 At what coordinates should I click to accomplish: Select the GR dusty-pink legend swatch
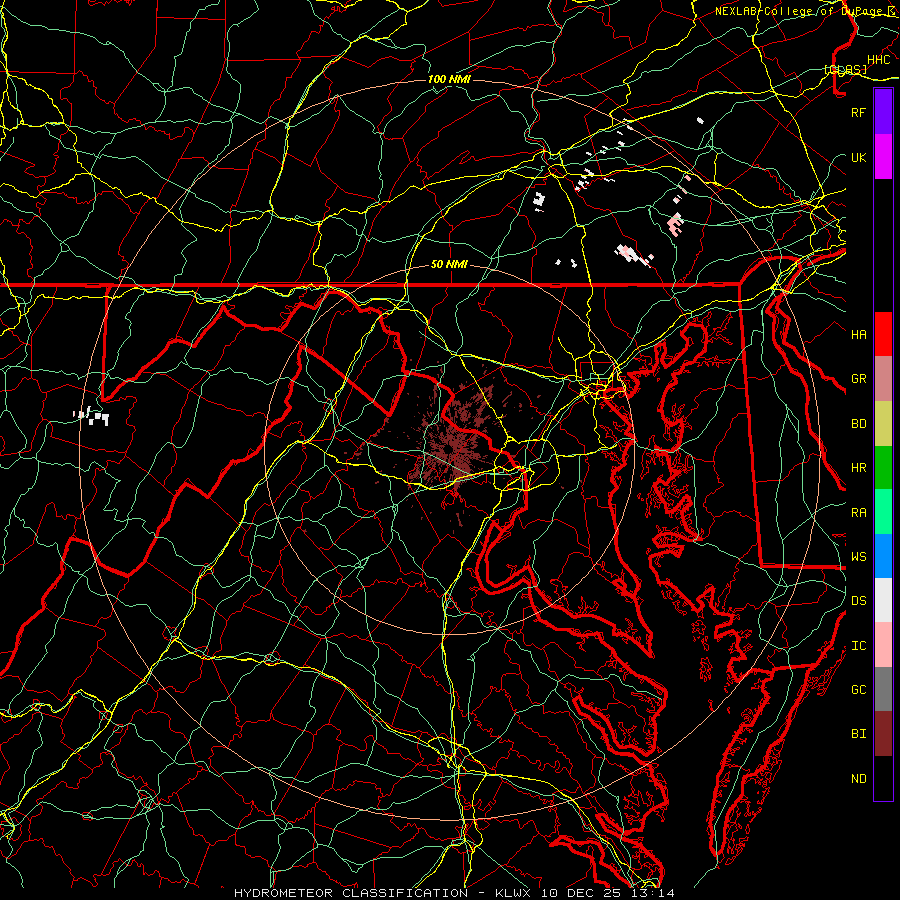tap(883, 379)
